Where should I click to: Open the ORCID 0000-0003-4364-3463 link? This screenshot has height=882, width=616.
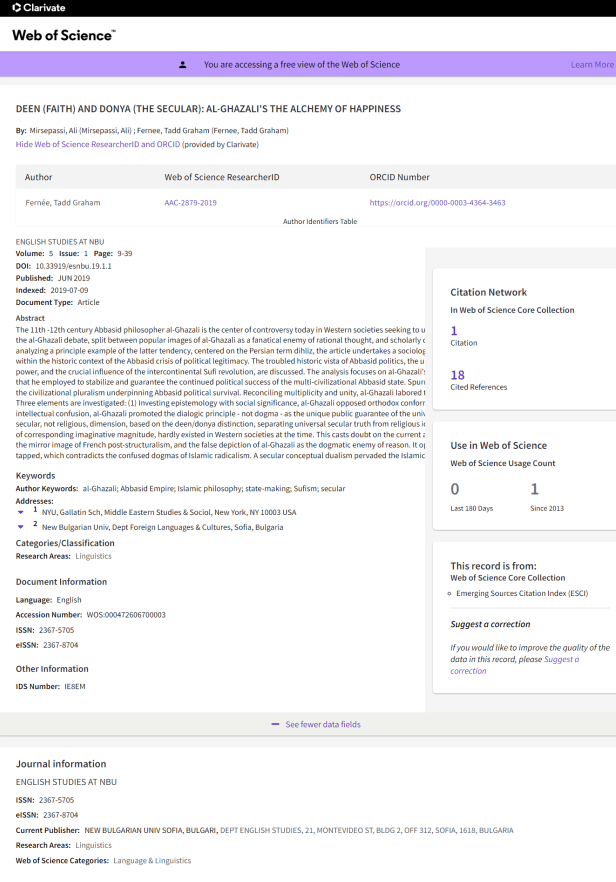(x=437, y=202)
